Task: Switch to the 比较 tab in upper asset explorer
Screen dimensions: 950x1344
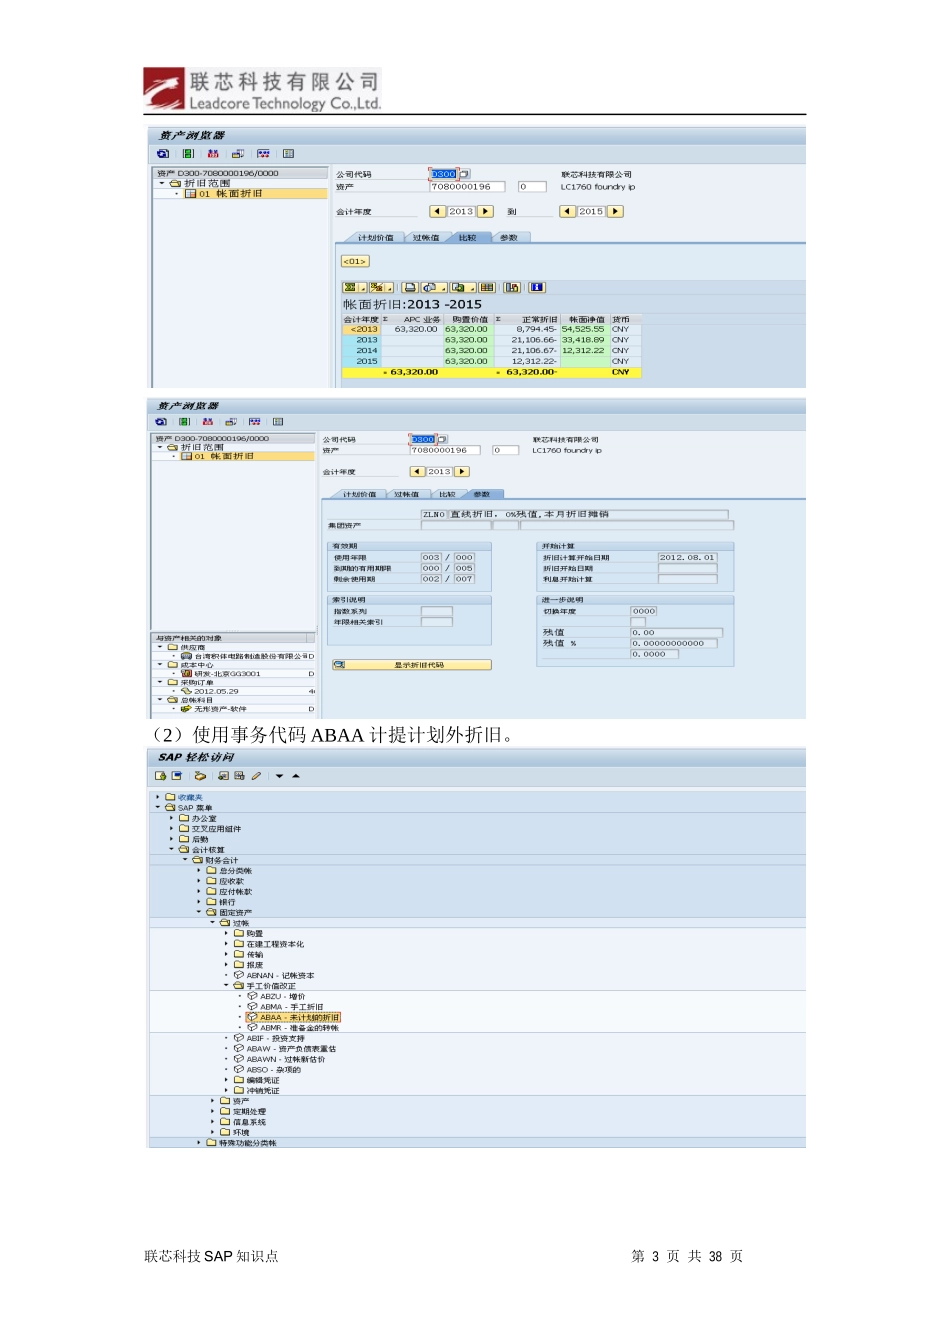Action: coord(467,238)
